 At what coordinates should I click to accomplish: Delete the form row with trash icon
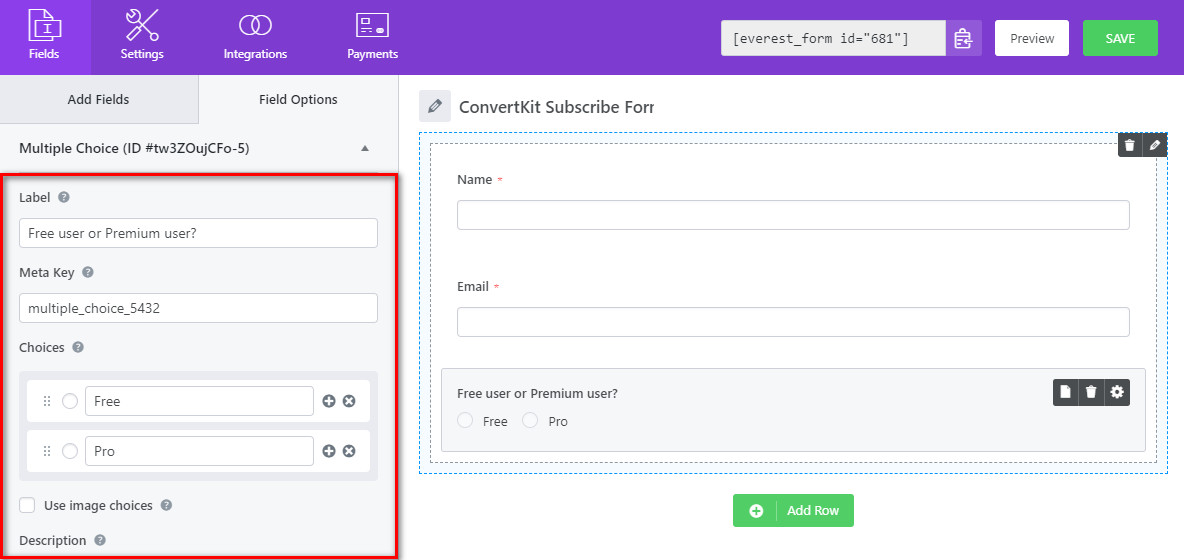click(1130, 146)
